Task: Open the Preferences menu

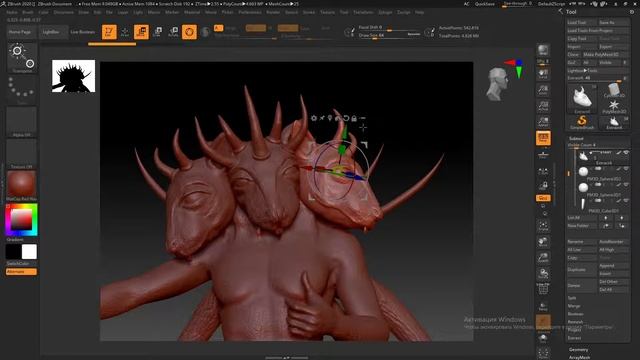Action: [250, 12]
